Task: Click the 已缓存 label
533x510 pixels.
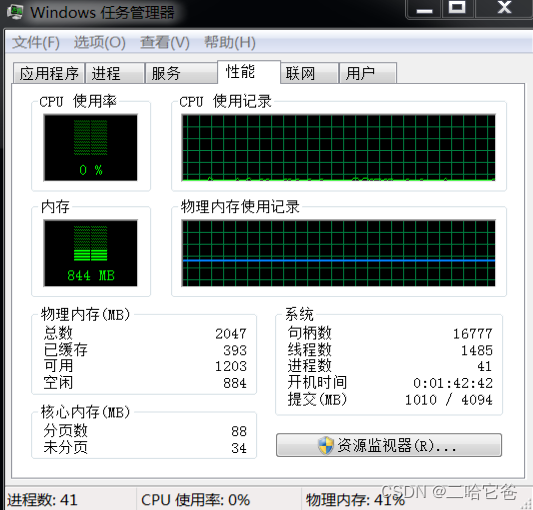Action: (x=66, y=350)
